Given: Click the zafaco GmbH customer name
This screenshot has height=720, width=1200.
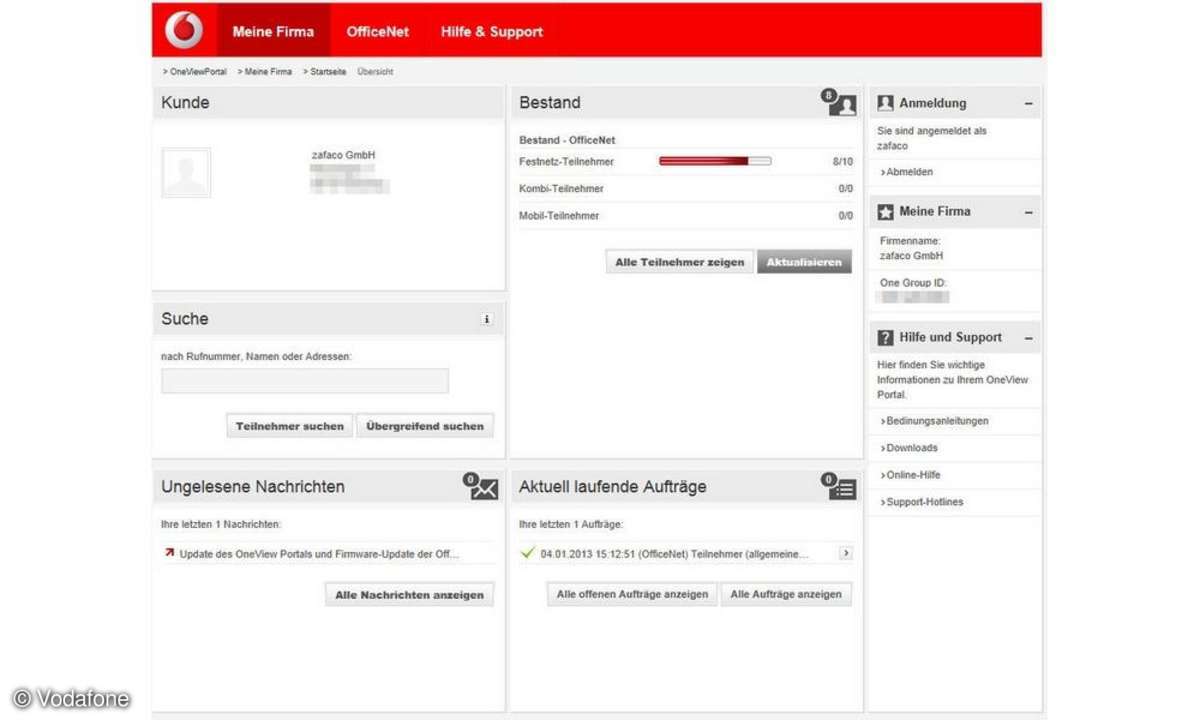Looking at the screenshot, I should pyautogui.click(x=344, y=155).
